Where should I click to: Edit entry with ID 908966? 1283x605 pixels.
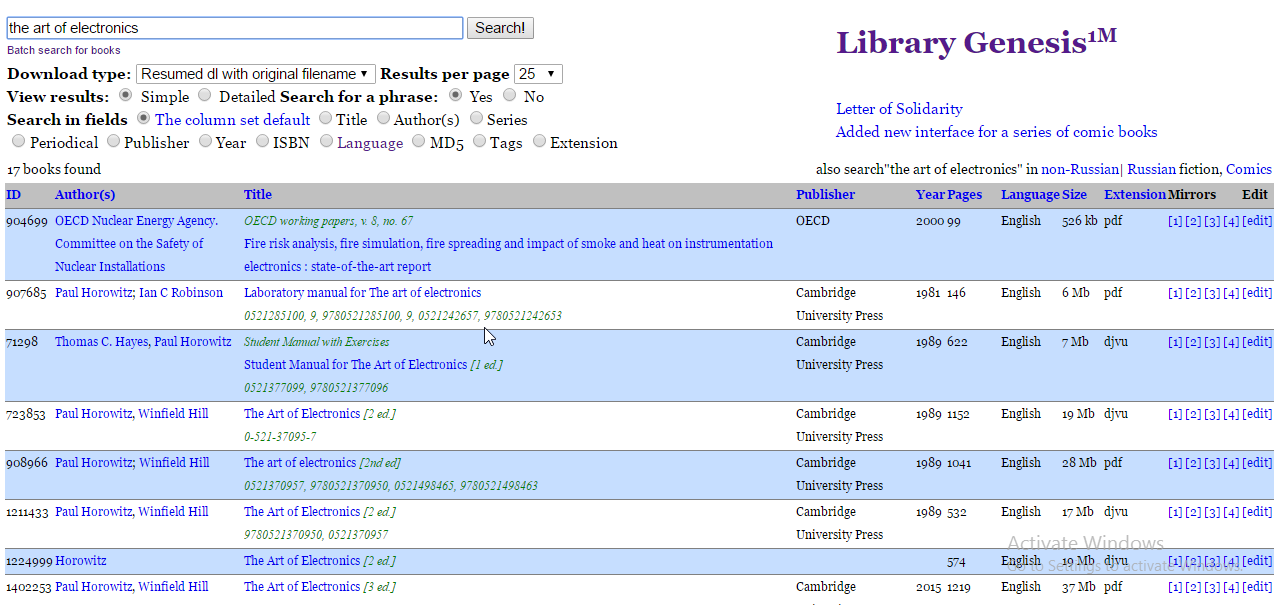(x=1257, y=463)
